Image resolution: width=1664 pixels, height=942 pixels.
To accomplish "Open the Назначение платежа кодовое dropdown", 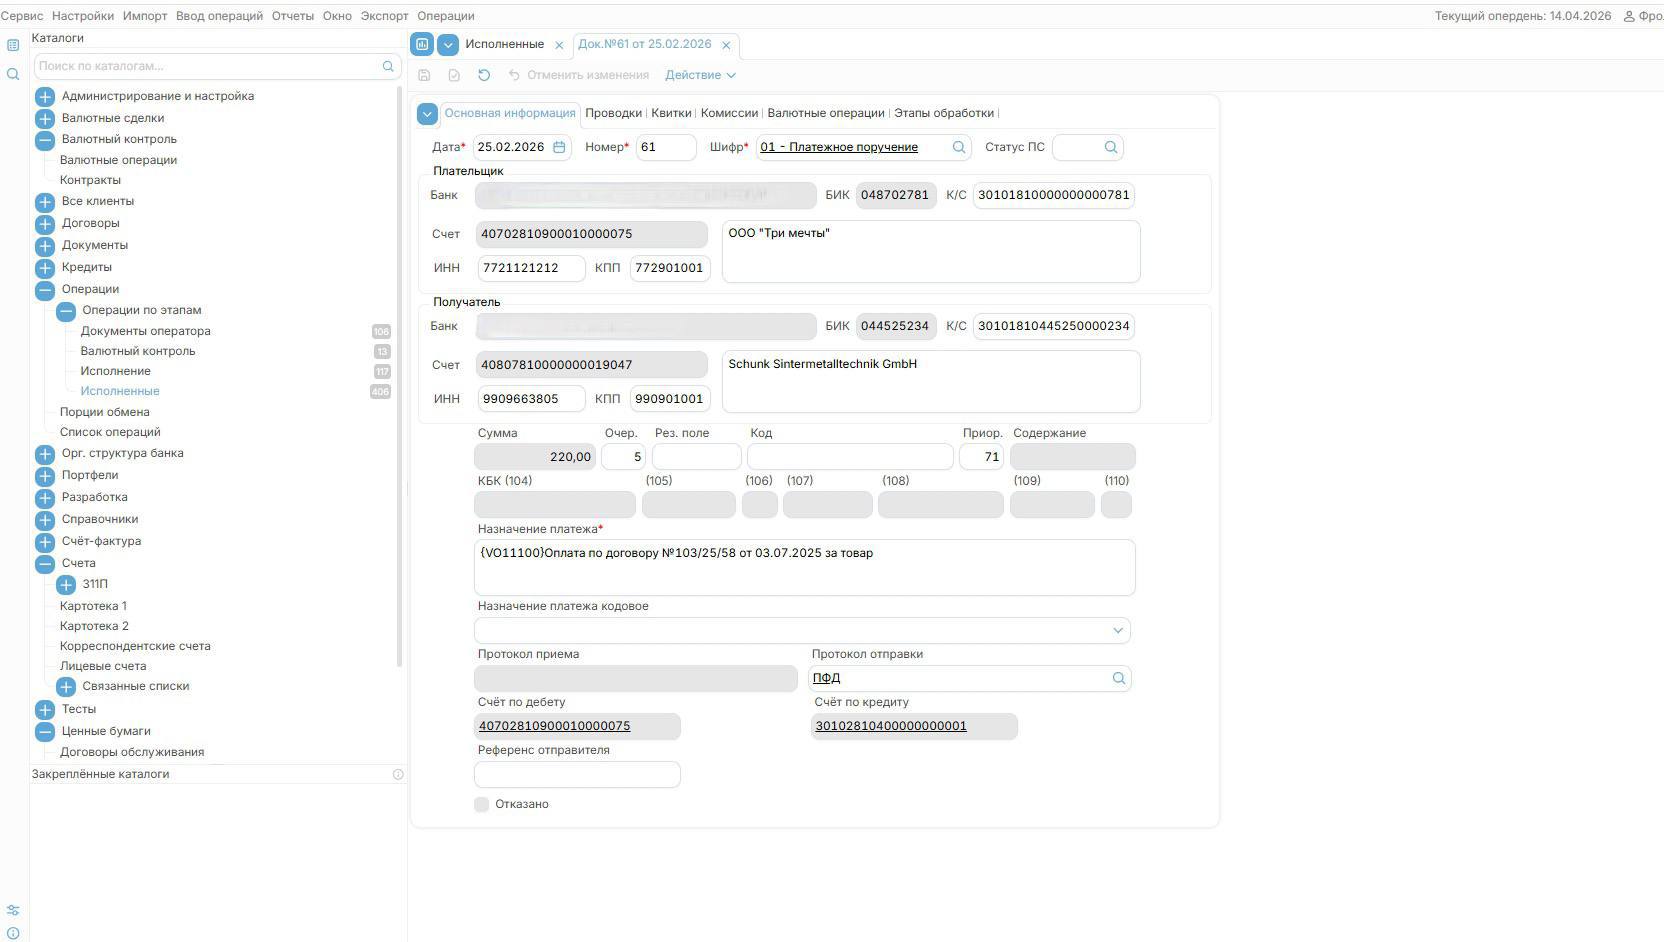I will [x=1117, y=630].
